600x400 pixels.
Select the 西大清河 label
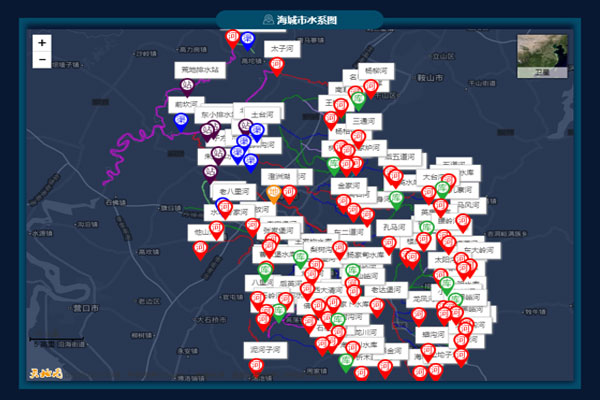[328, 291]
